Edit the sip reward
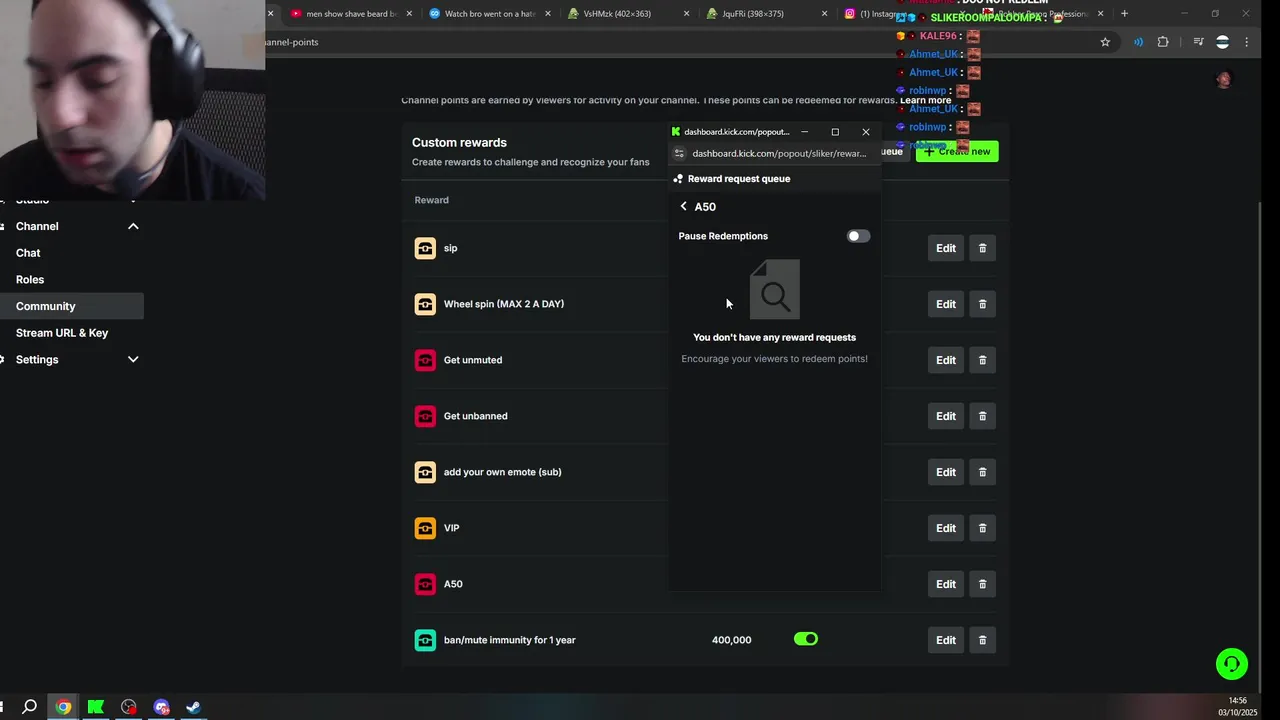Screen dimensions: 1280x720 (x=946, y=248)
